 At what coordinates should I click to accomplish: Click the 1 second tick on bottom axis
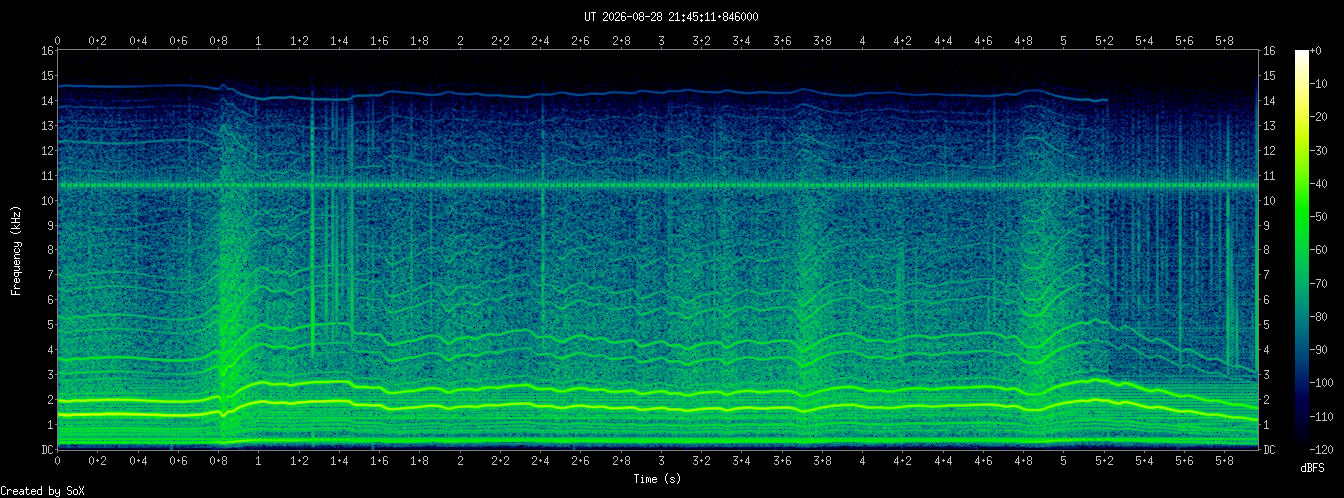click(259, 461)
